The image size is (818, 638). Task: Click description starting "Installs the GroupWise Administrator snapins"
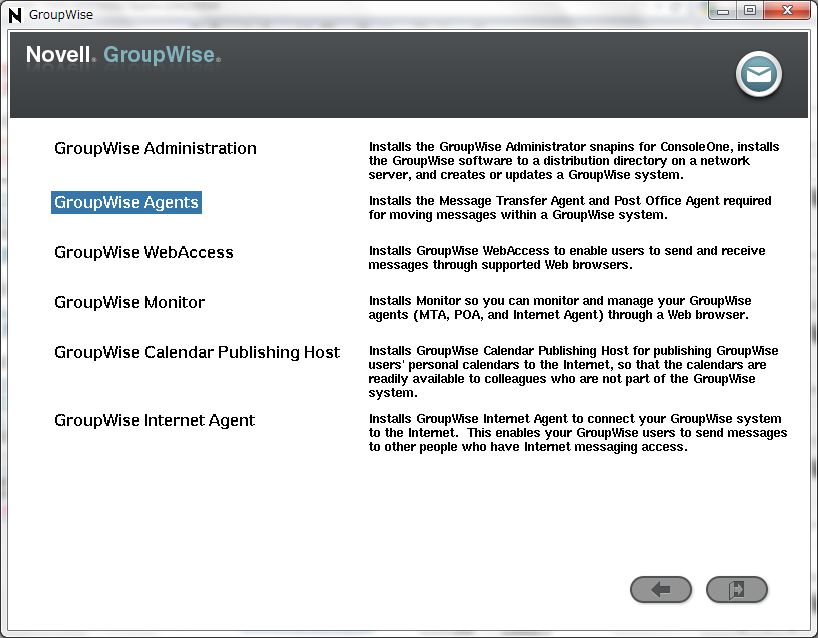[x=574, y=161]
